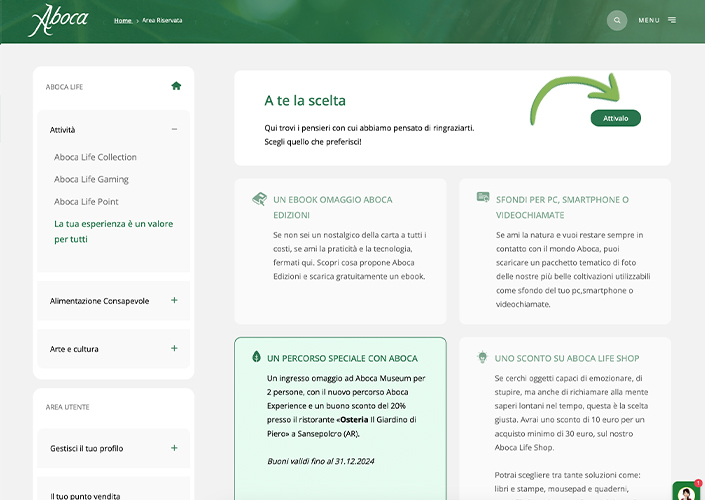This screenshot has width=705, height=500.
Task: Expand Gestisci il tuo profilo
Action: [x=174, y=448]
